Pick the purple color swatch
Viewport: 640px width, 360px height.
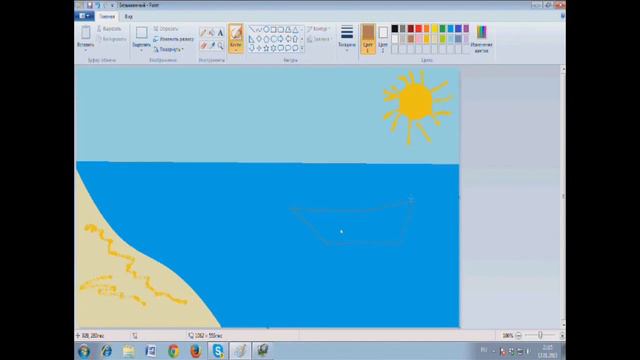coord(466,29)
